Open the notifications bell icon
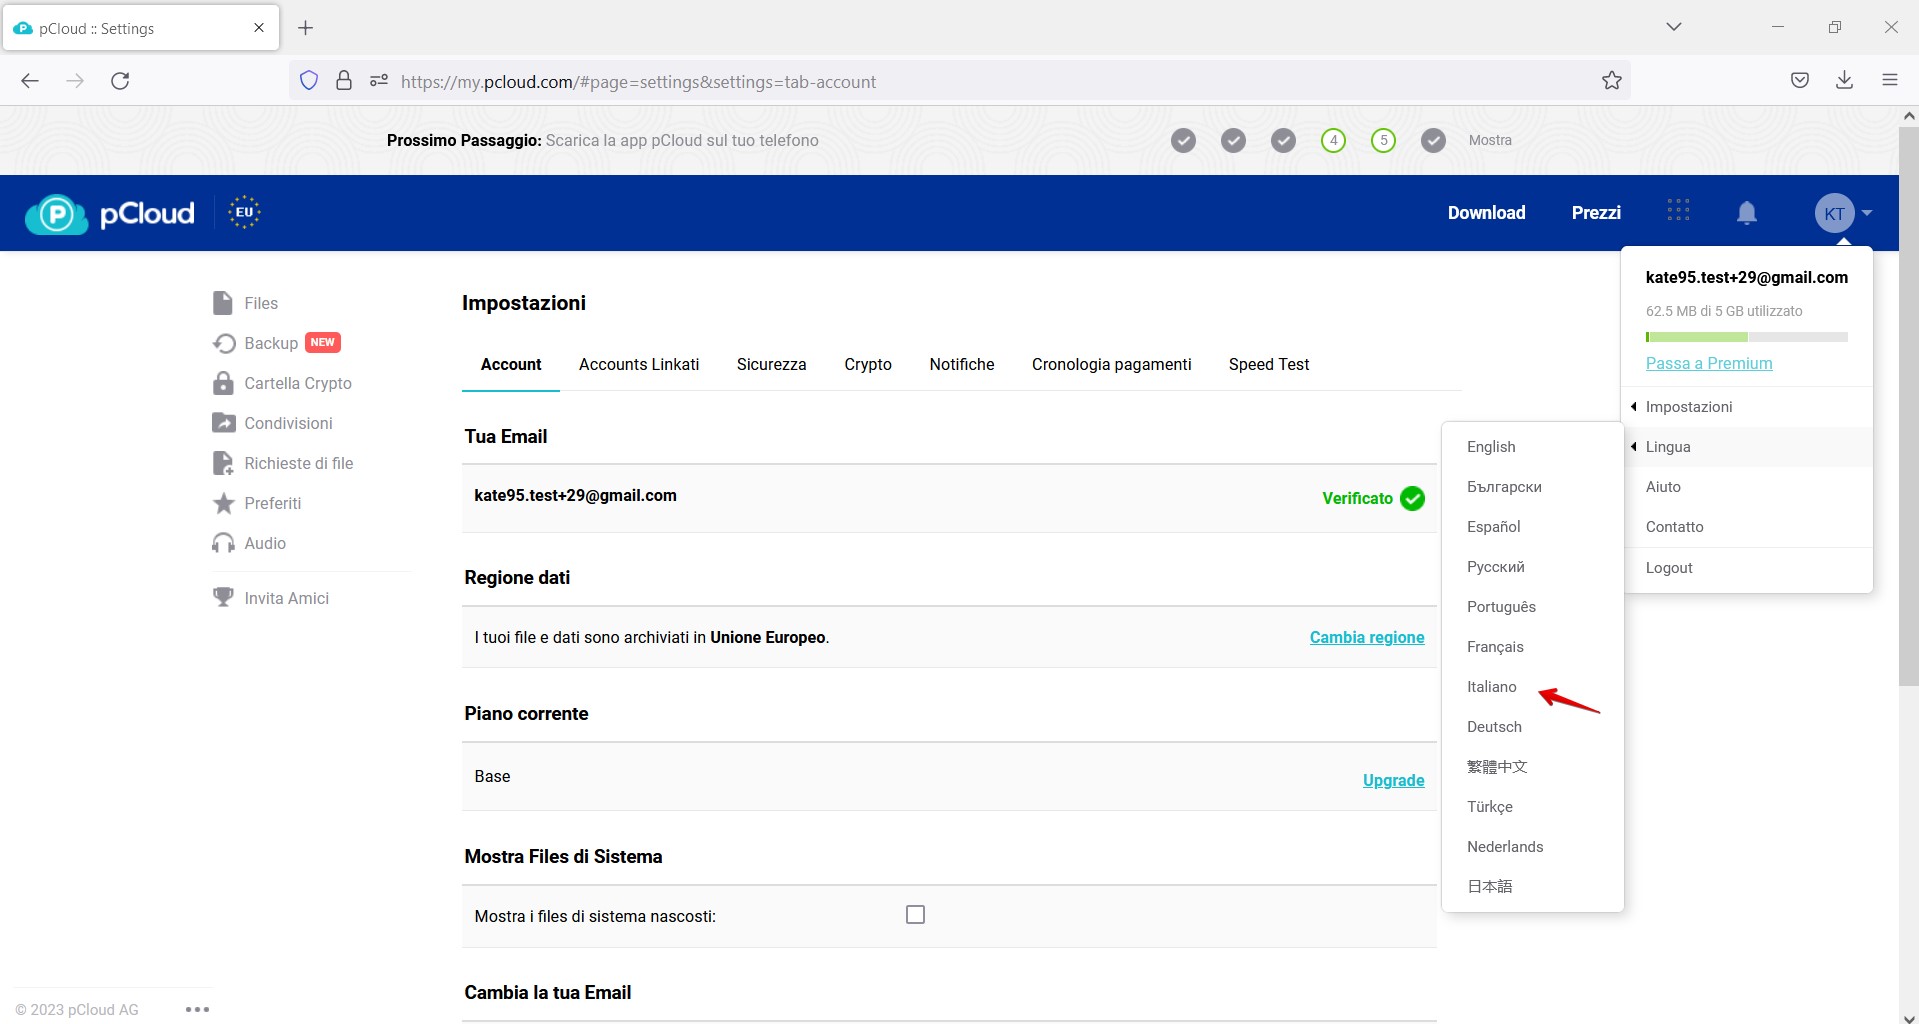 1746,213
